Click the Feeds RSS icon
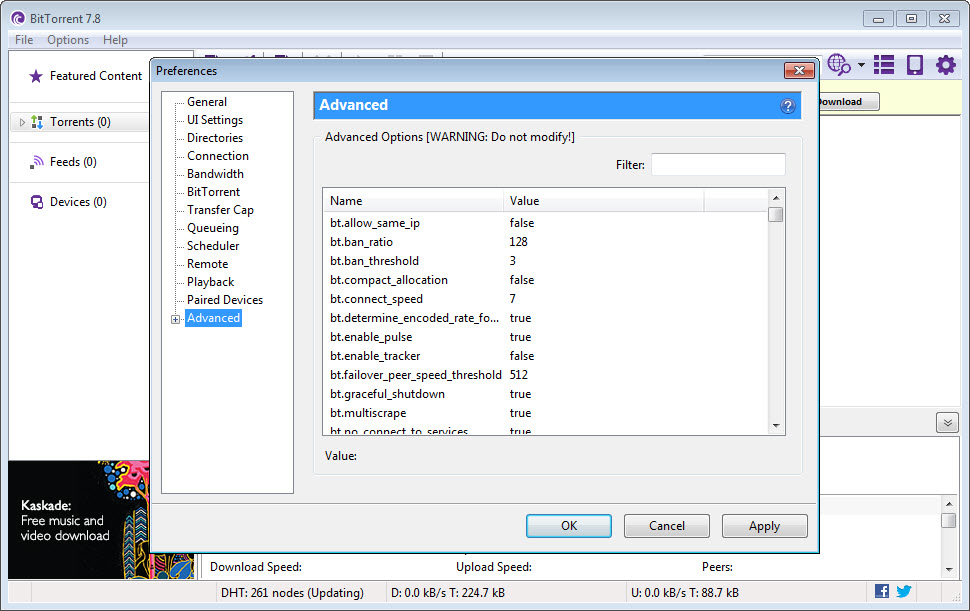This screenshot has width=970, height=611. [x=37, y=162]
